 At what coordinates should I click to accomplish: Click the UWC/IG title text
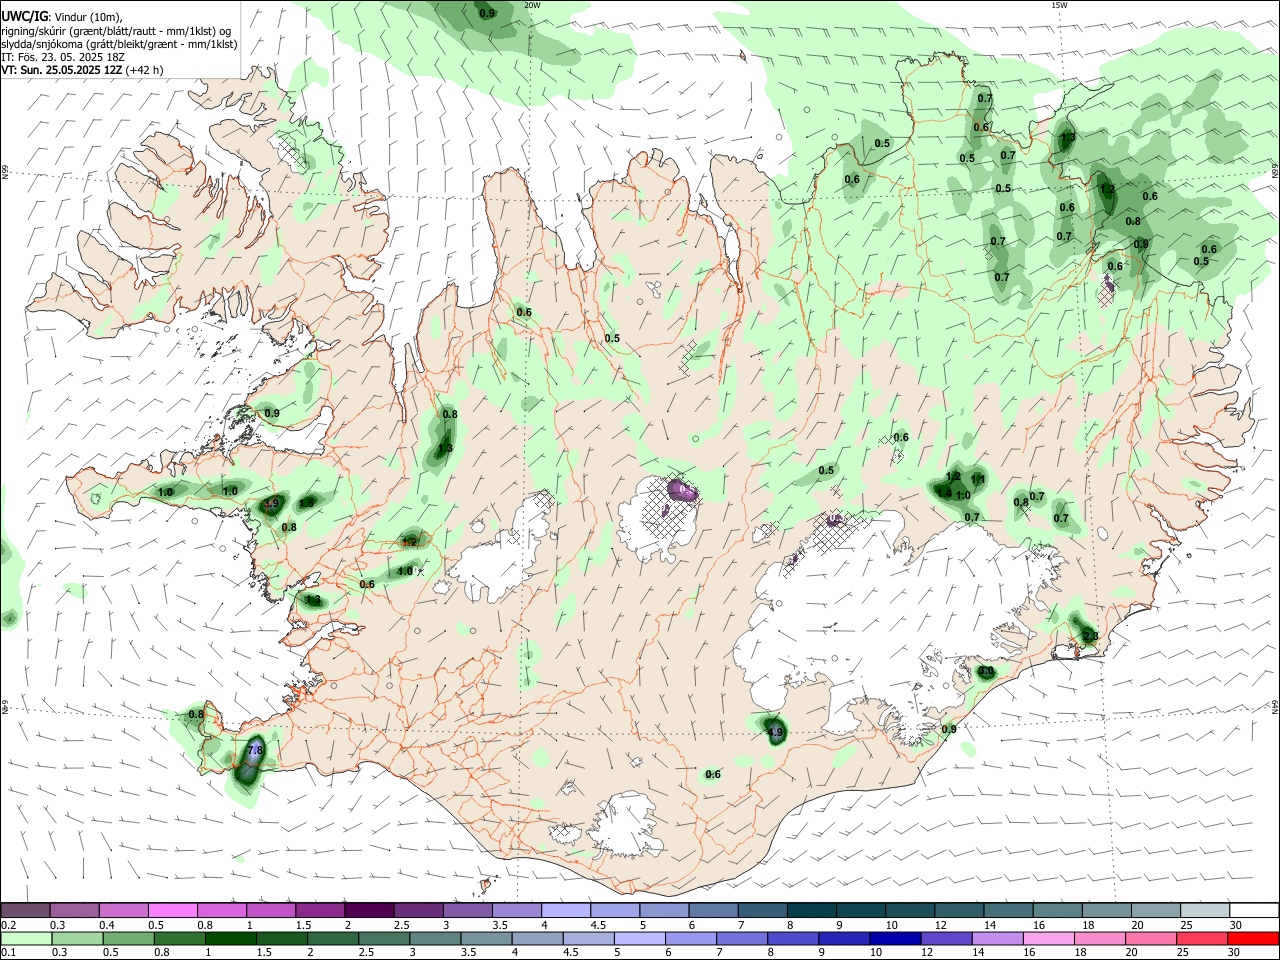(x=24, y=17)
